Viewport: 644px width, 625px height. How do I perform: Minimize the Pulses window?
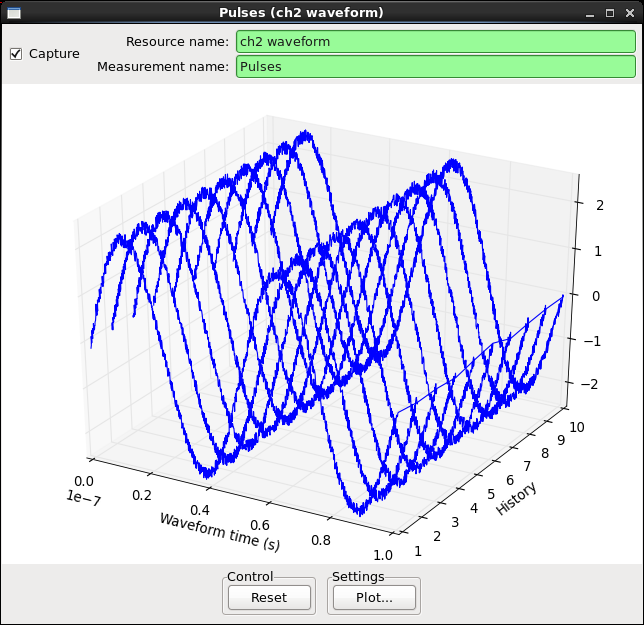pos(590,13)
